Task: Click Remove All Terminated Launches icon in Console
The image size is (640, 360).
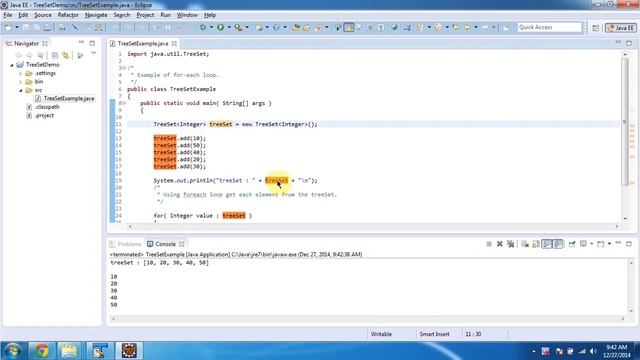Action: click(510, 244)
